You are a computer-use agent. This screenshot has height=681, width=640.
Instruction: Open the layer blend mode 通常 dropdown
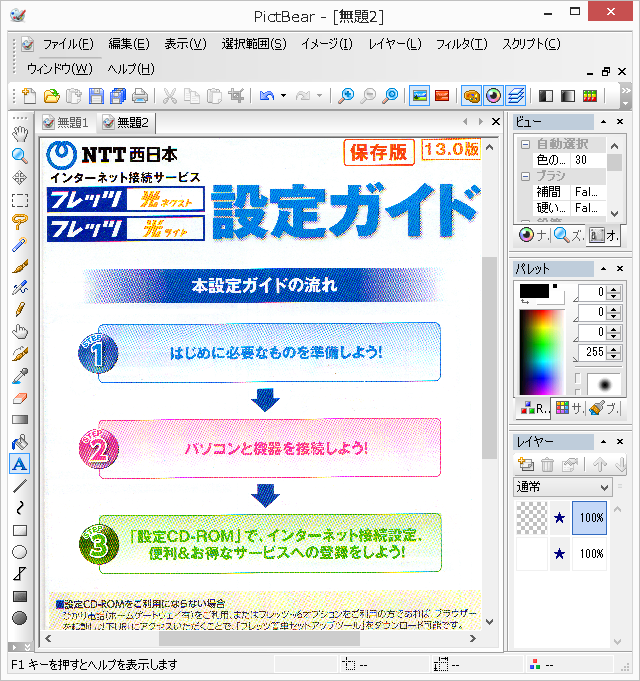[x=563, y=487]
